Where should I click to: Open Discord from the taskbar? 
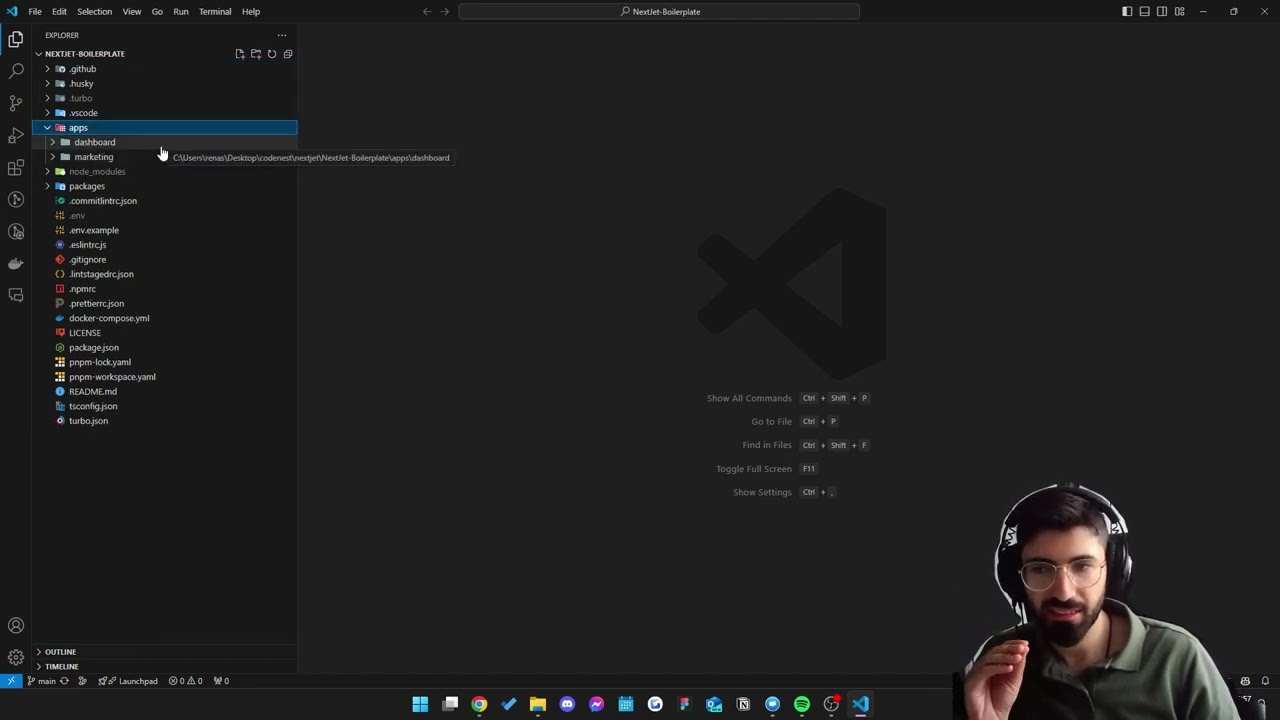coord(567,704)
